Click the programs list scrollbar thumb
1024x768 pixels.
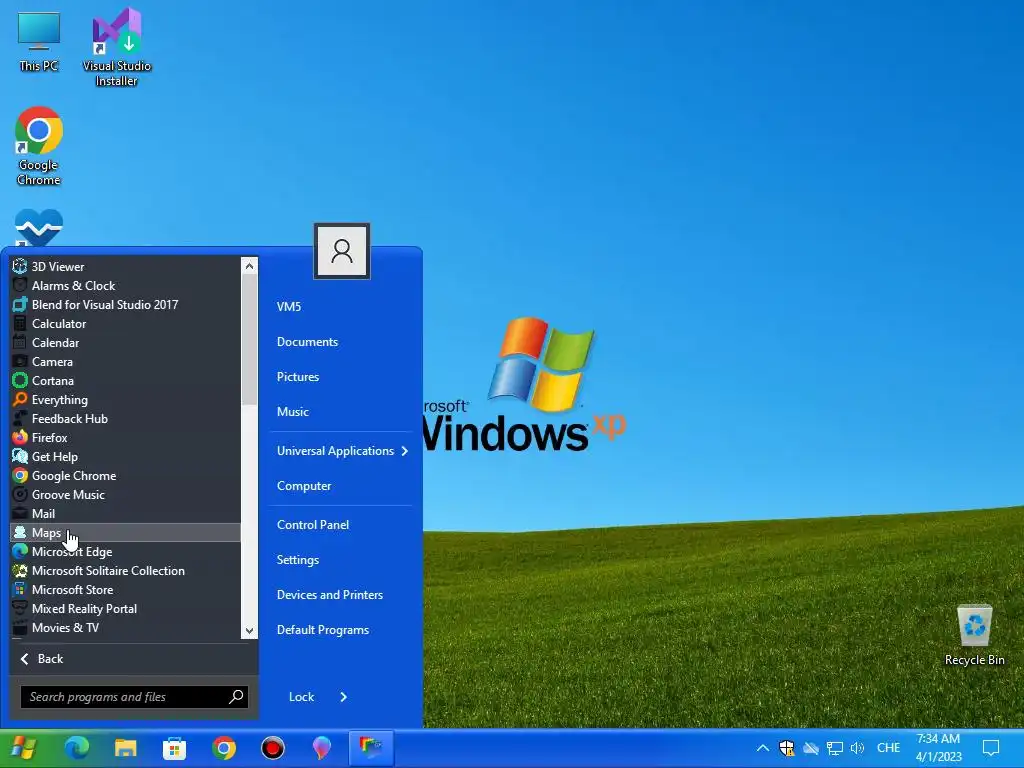pyautogui.click(x=249, y=340)
